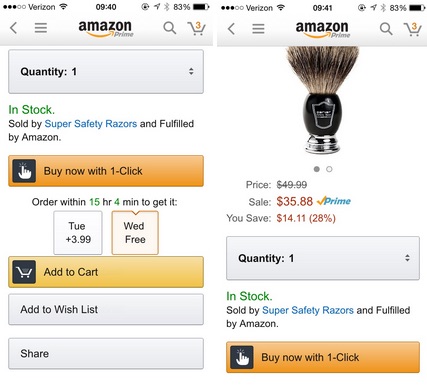Open the hamburger menu in the right screen
The width and height of the screenshot is (427, 388).
pyautogui.click(x=258, y=29)
